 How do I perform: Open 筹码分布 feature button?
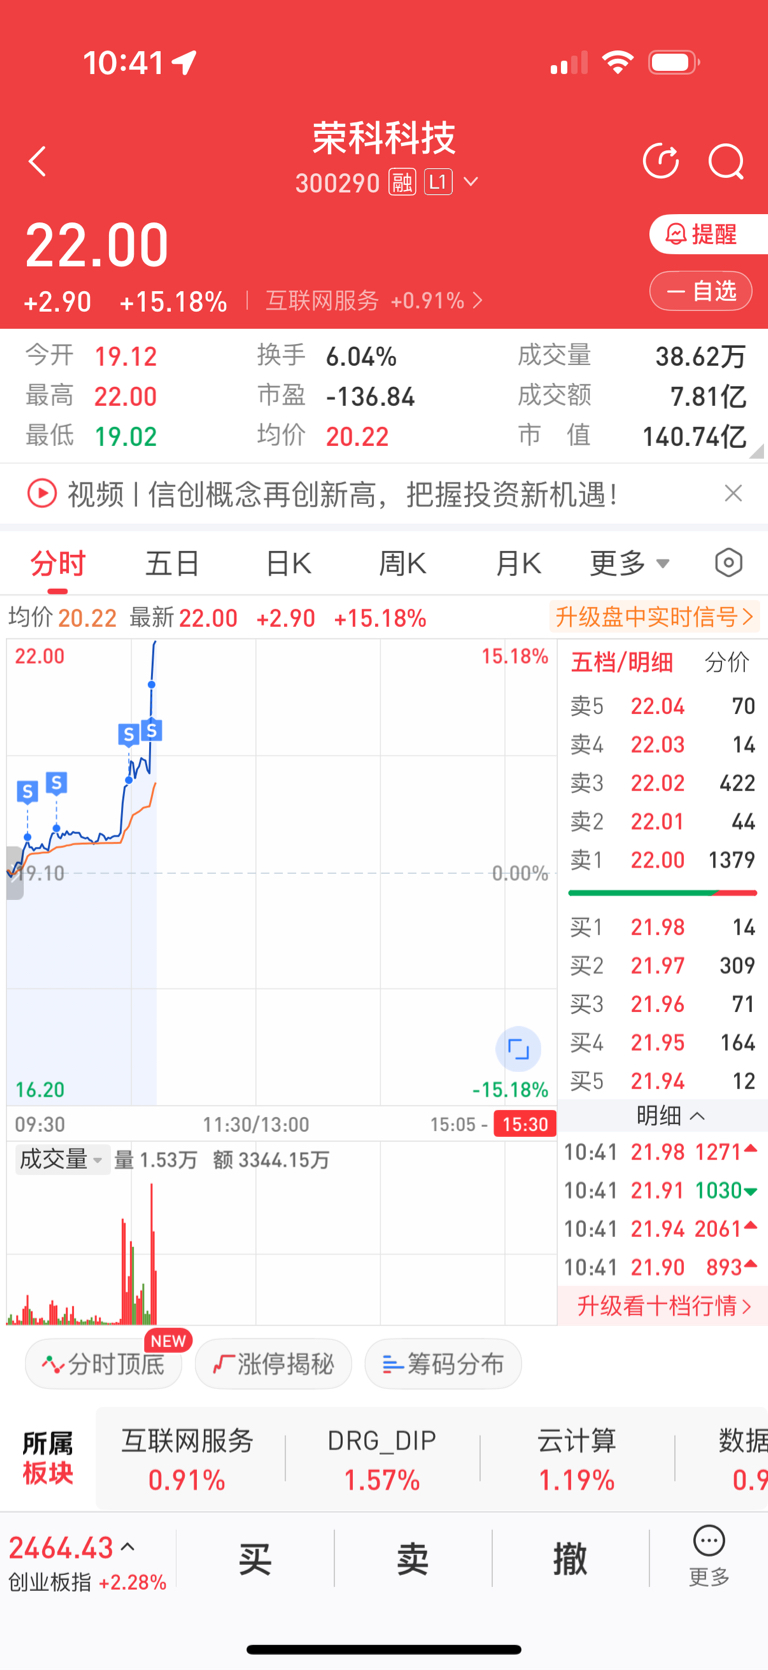point(443,1364)
